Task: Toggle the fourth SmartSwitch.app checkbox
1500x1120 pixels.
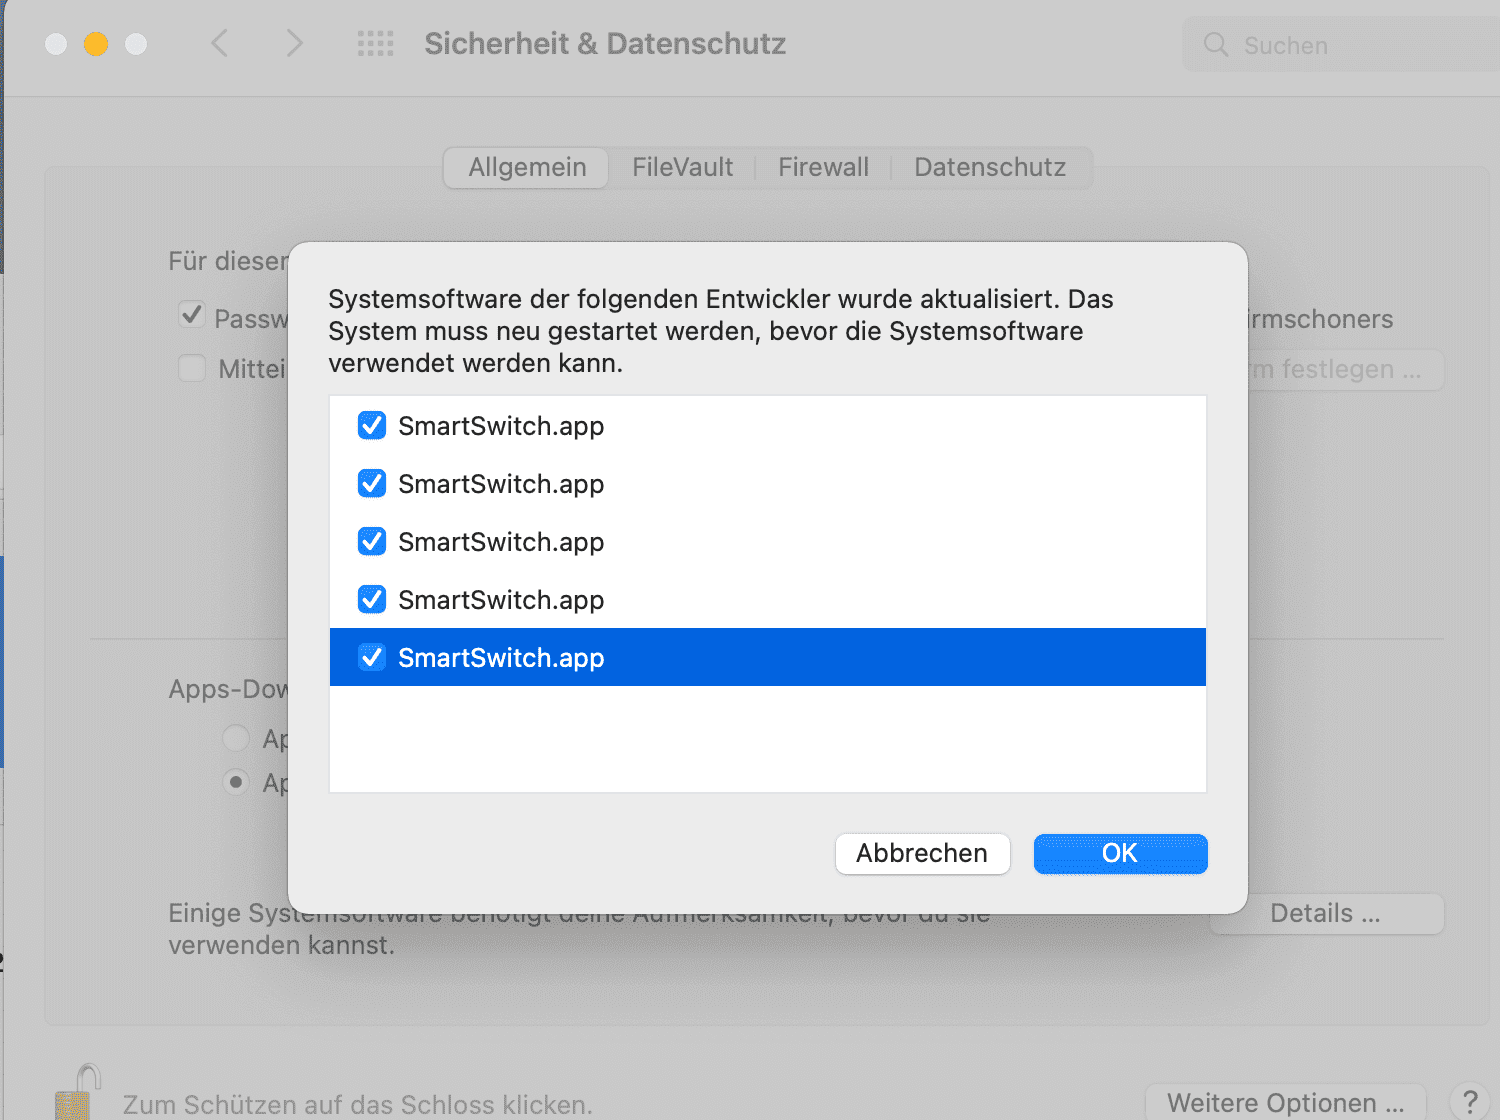Action: pos(372,599)
